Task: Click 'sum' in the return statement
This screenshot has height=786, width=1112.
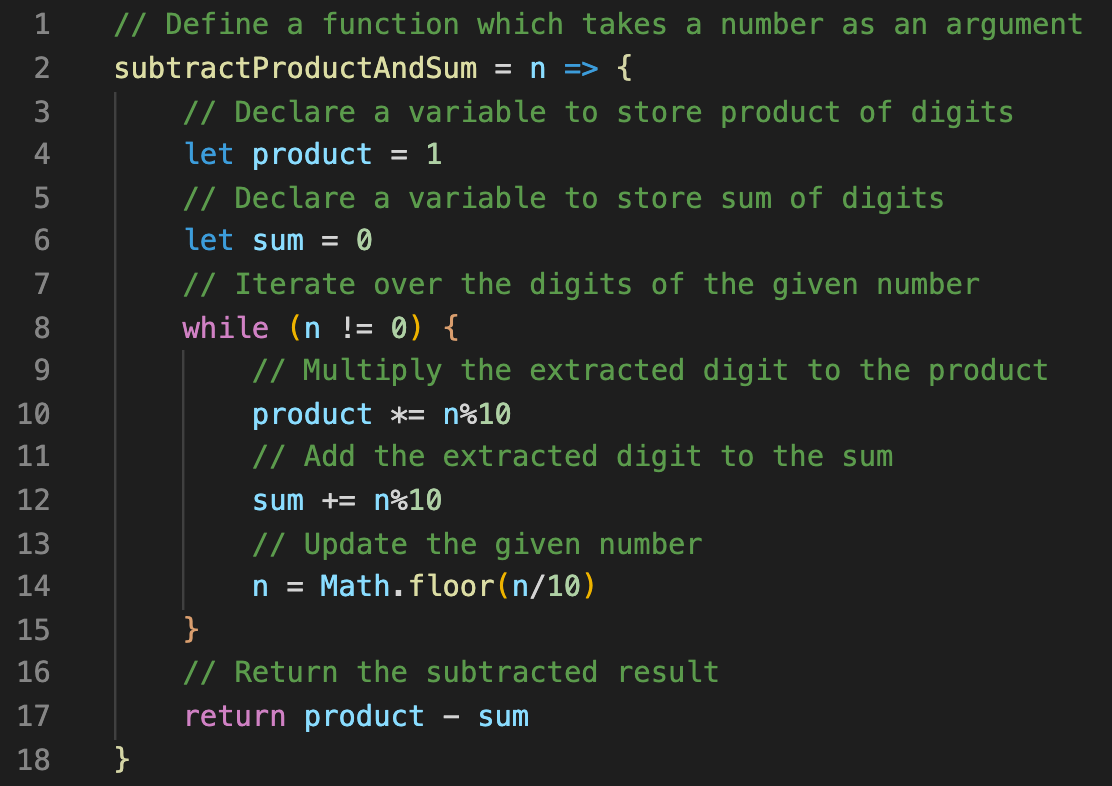Action: point(503,716)
